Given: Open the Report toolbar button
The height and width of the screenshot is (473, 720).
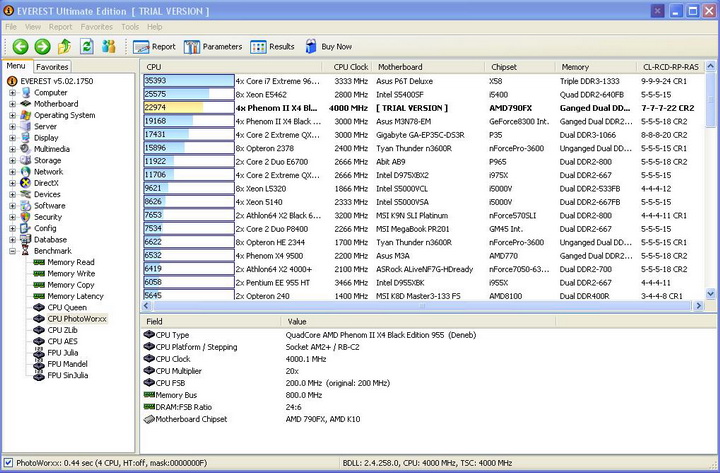Looking at the screenshot, I should [154, 46].
